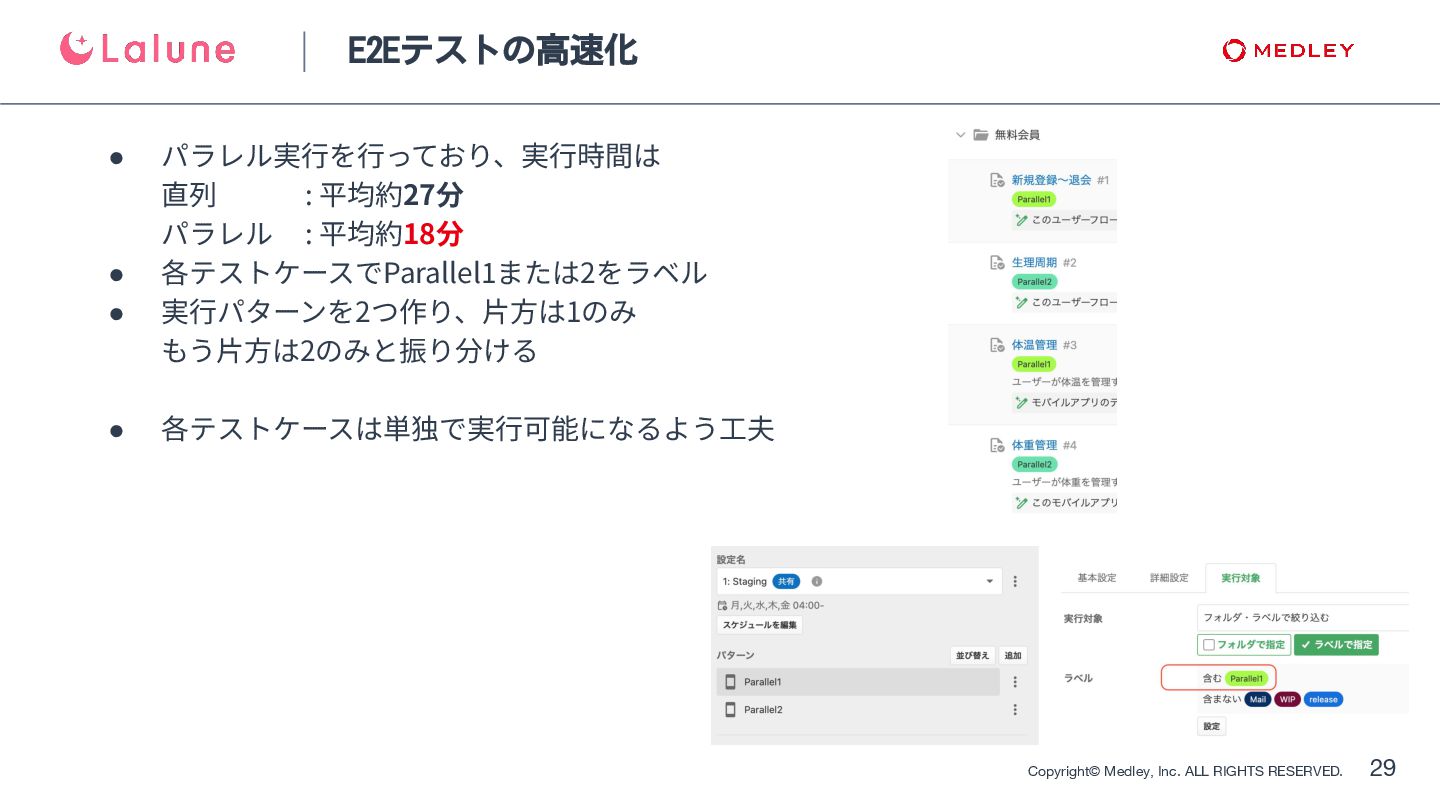Collapse the 無料会員 folder chevron
The height and width of the screenshot is (810, 1440).
point(960,135)
